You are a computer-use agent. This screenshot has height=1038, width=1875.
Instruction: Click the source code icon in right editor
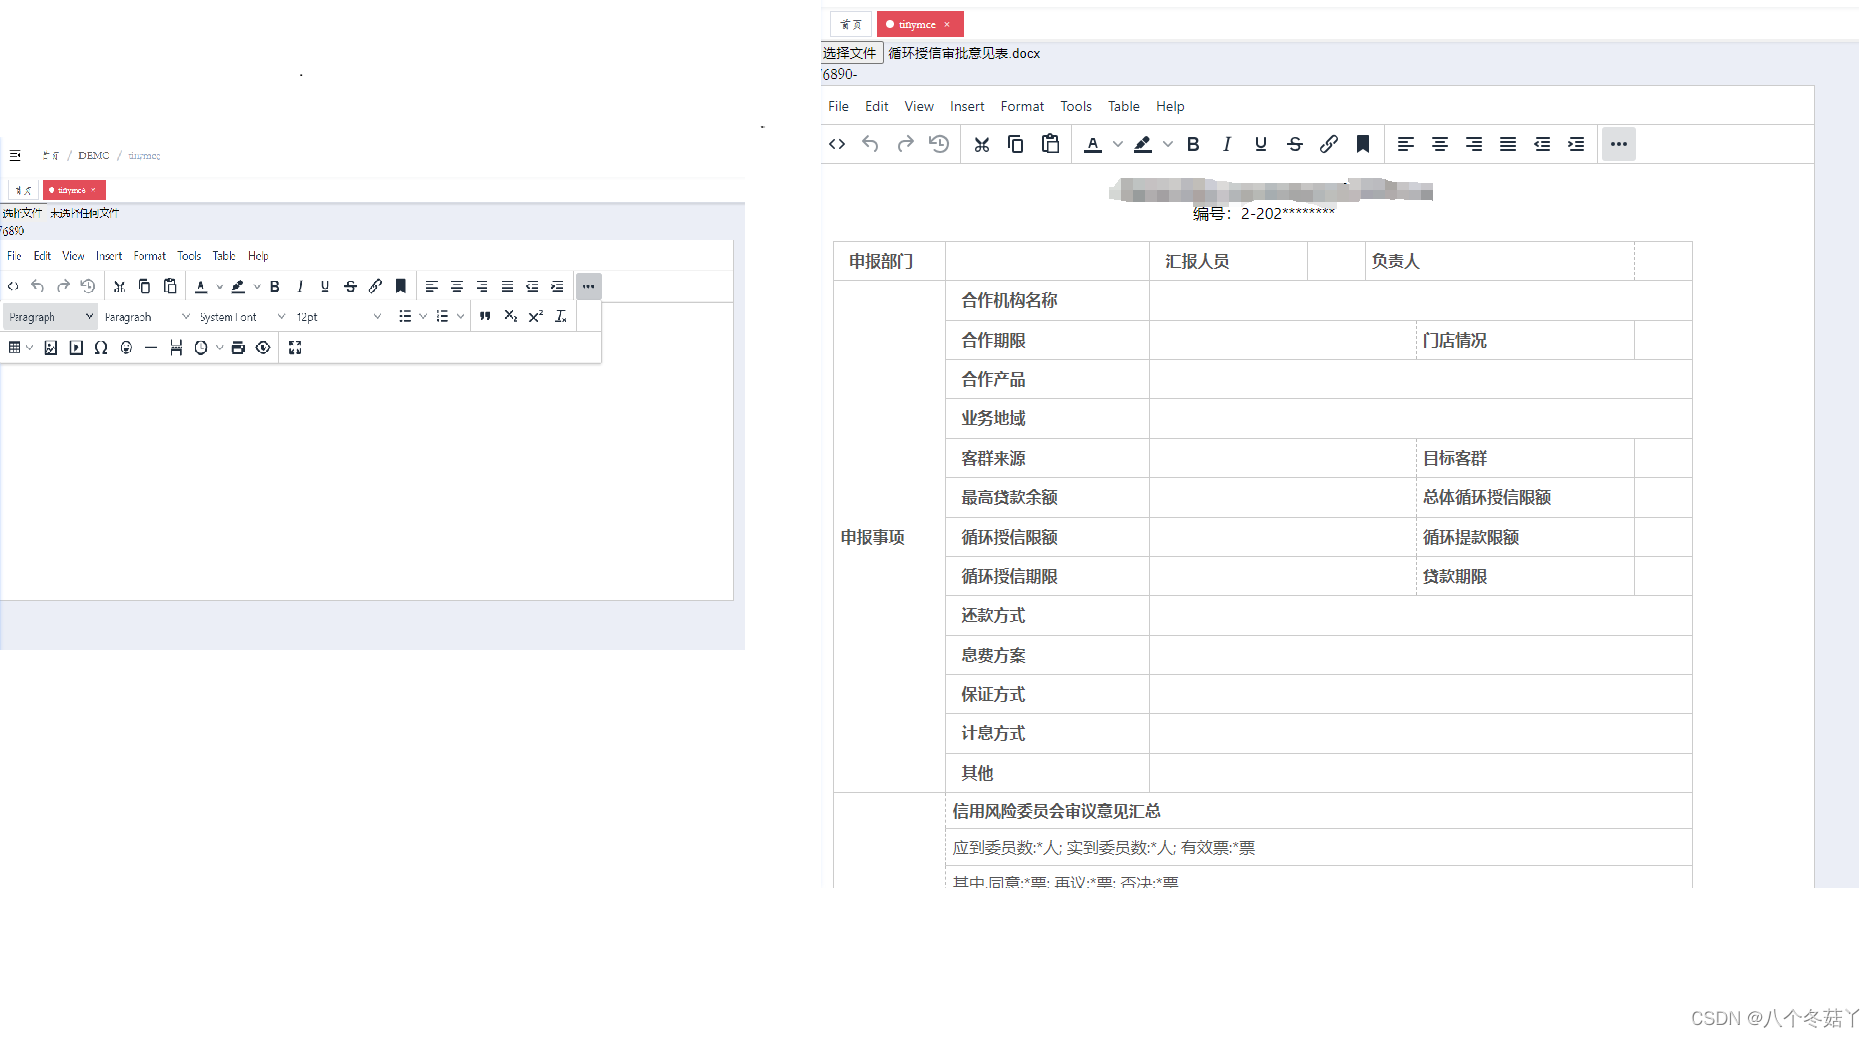pos(837,144)
